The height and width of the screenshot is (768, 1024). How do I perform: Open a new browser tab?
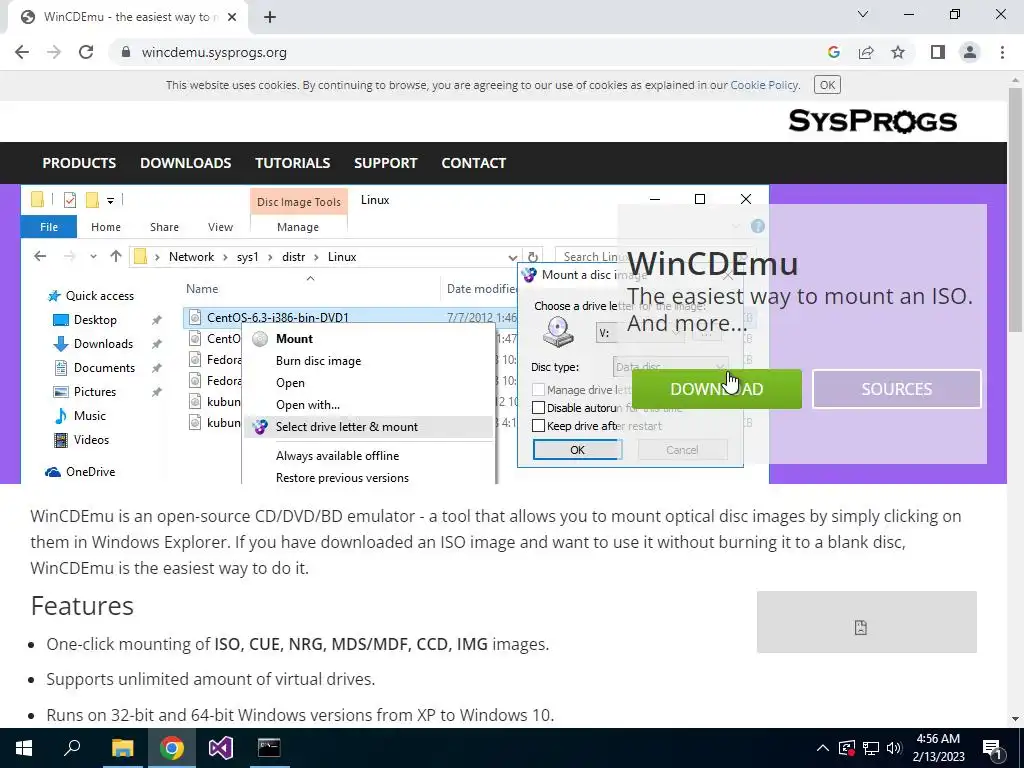tap(270, 18)
